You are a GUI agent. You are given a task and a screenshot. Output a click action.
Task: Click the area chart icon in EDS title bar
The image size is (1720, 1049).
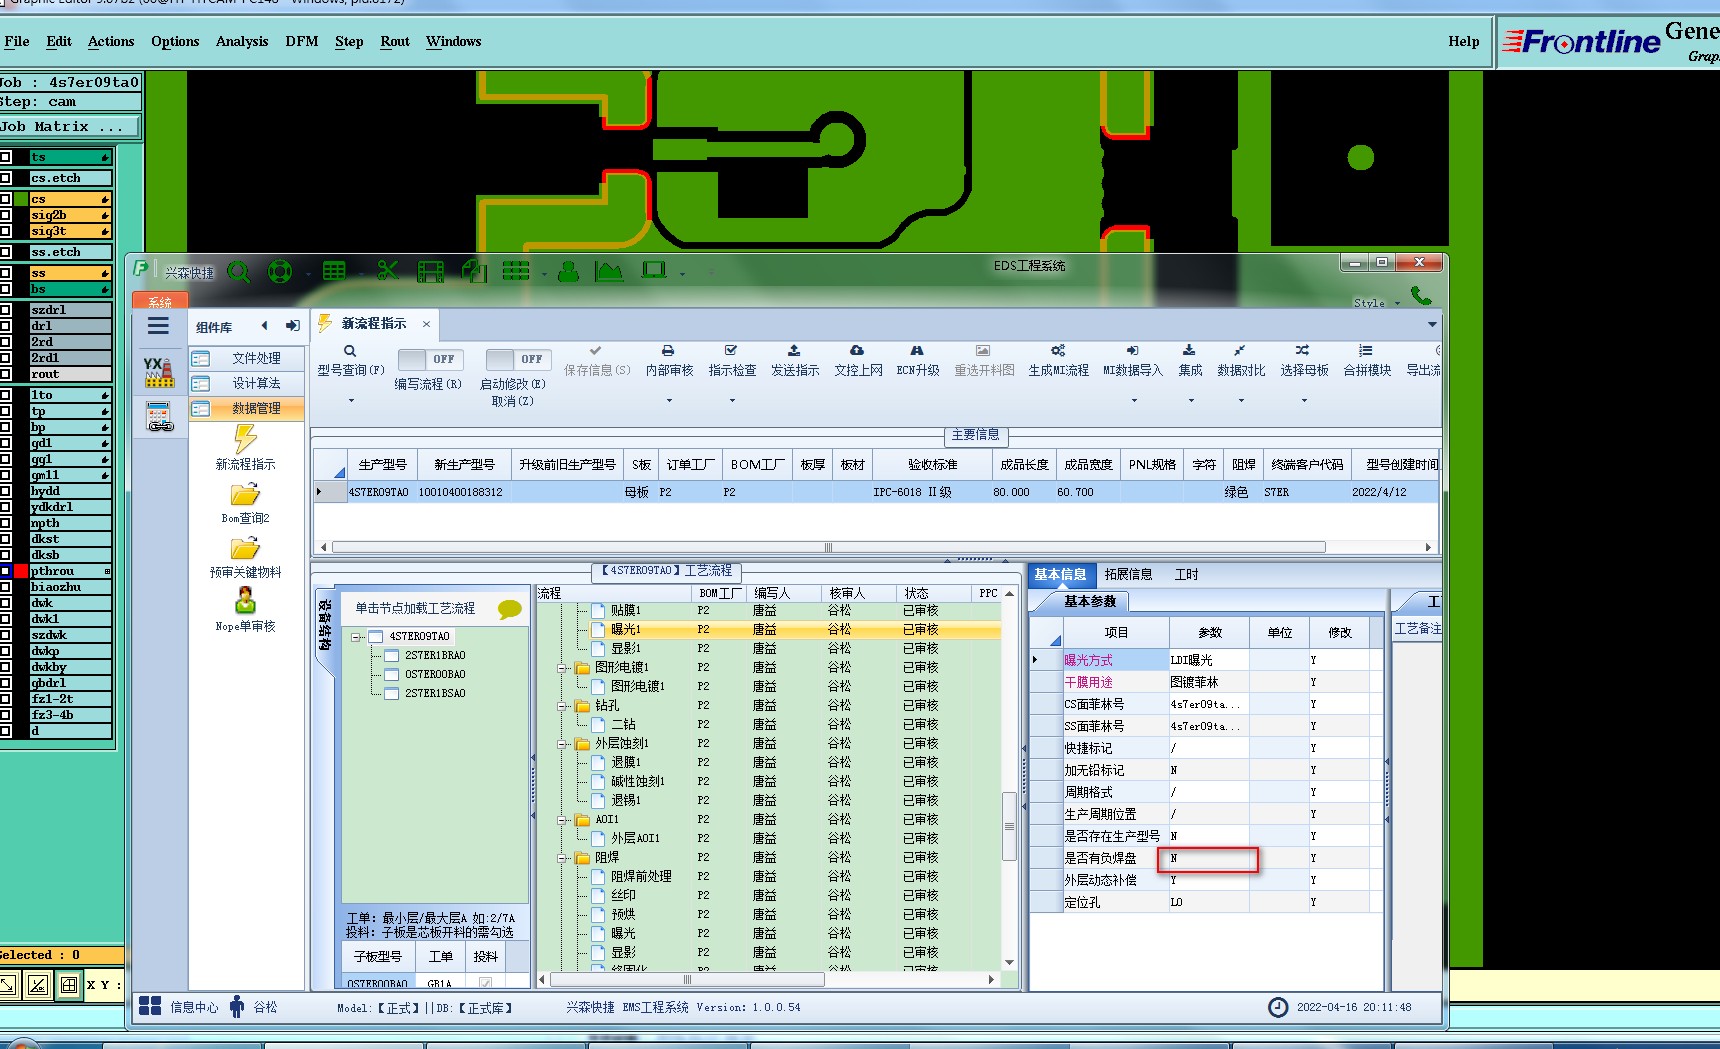(x=609, y=271)
